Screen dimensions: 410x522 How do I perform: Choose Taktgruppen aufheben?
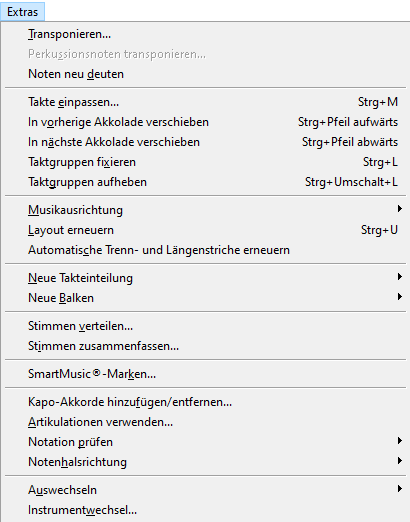[205, 182]
